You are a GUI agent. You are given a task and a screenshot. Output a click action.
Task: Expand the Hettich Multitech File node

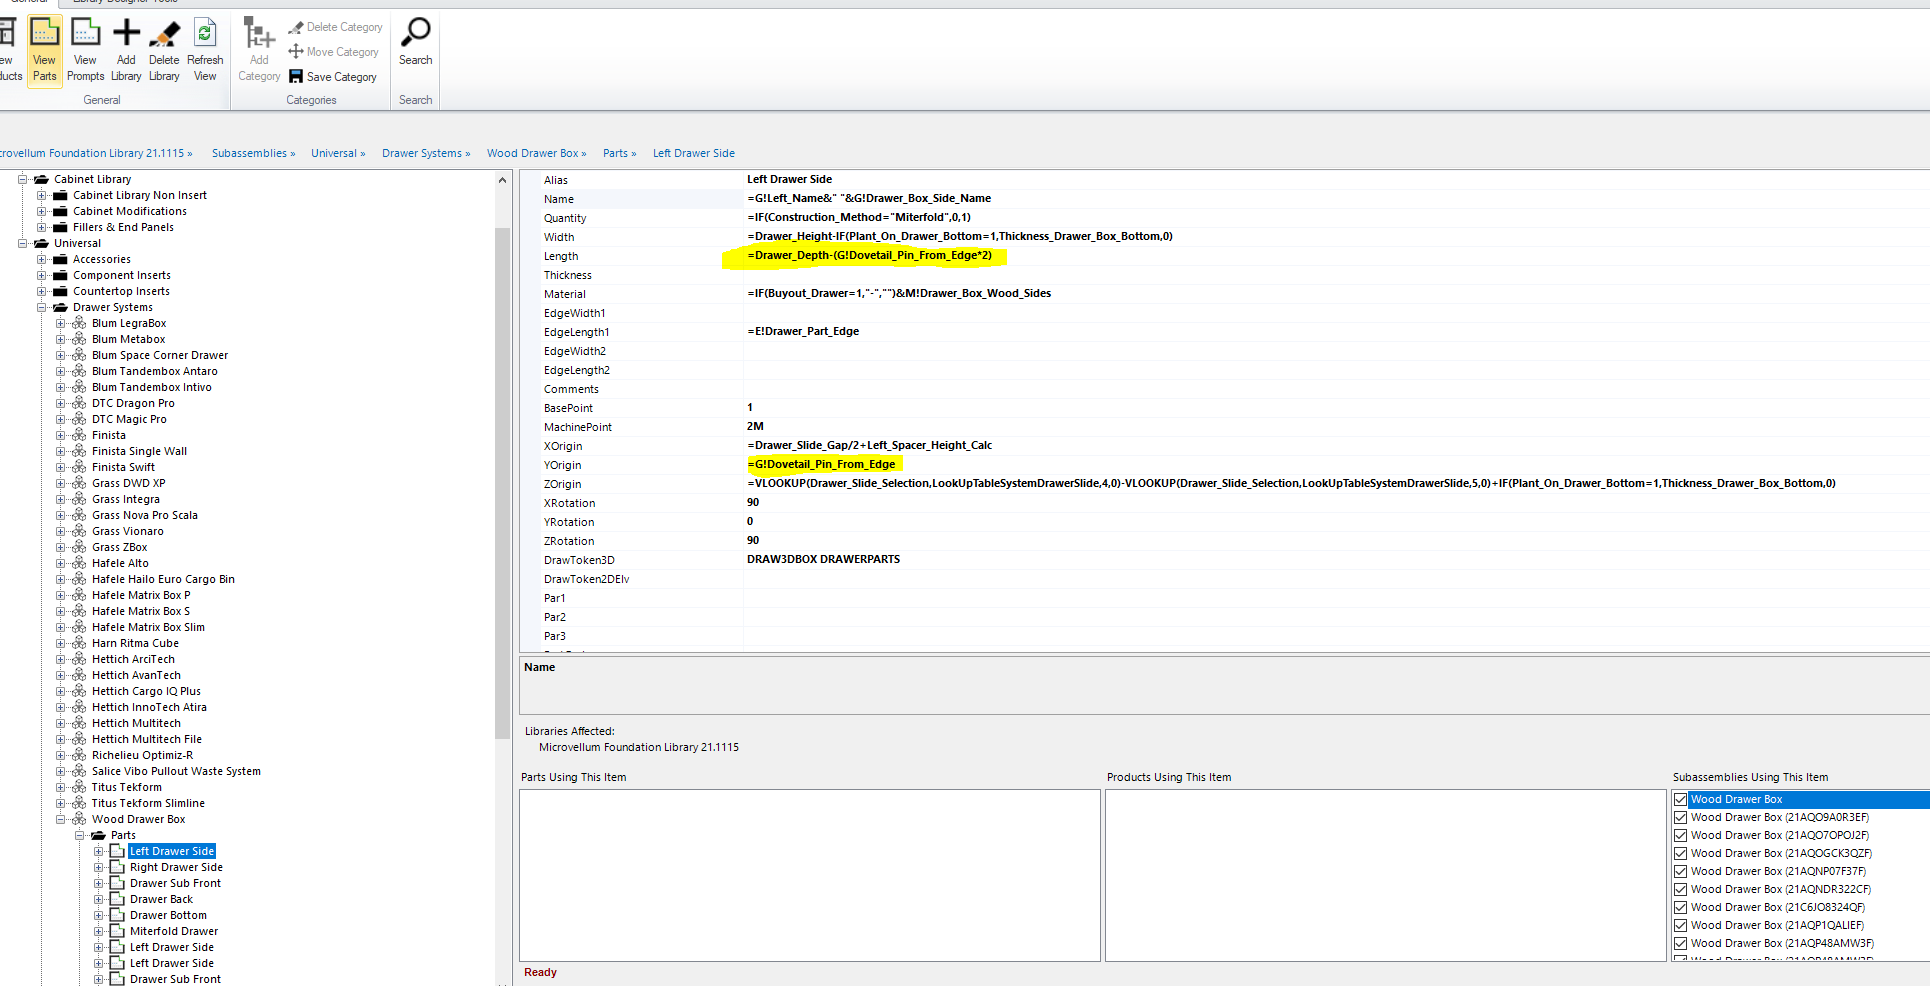[x=60, y=740]
